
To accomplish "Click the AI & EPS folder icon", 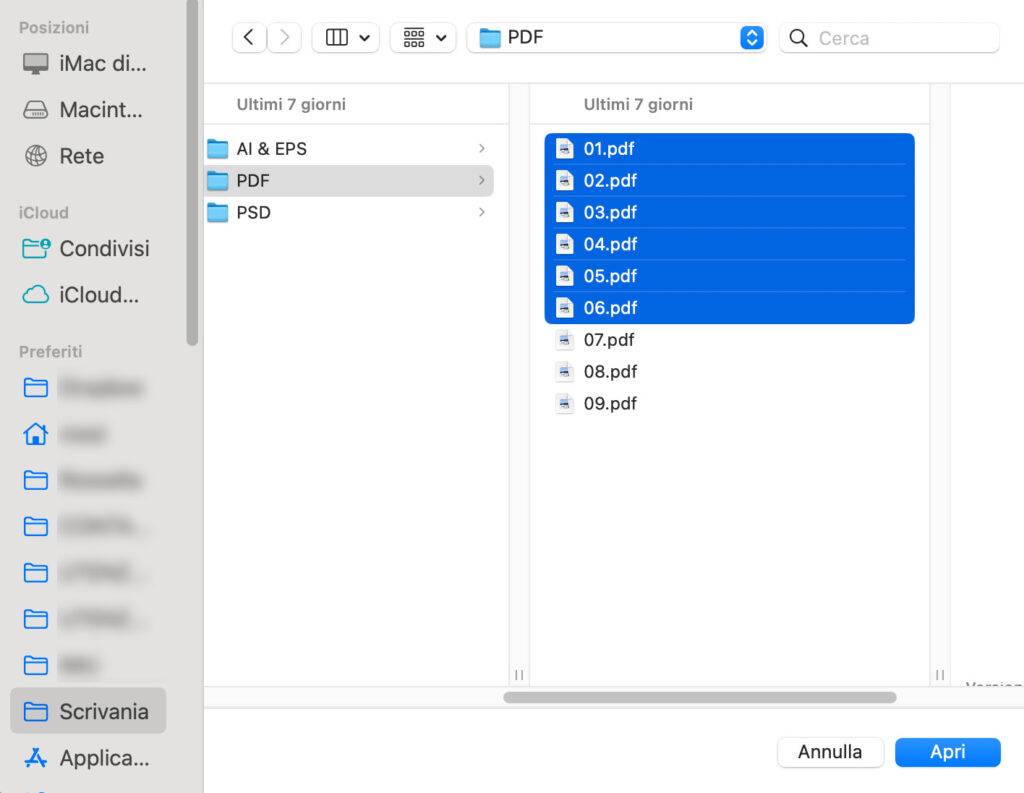I will pos(217,149).
